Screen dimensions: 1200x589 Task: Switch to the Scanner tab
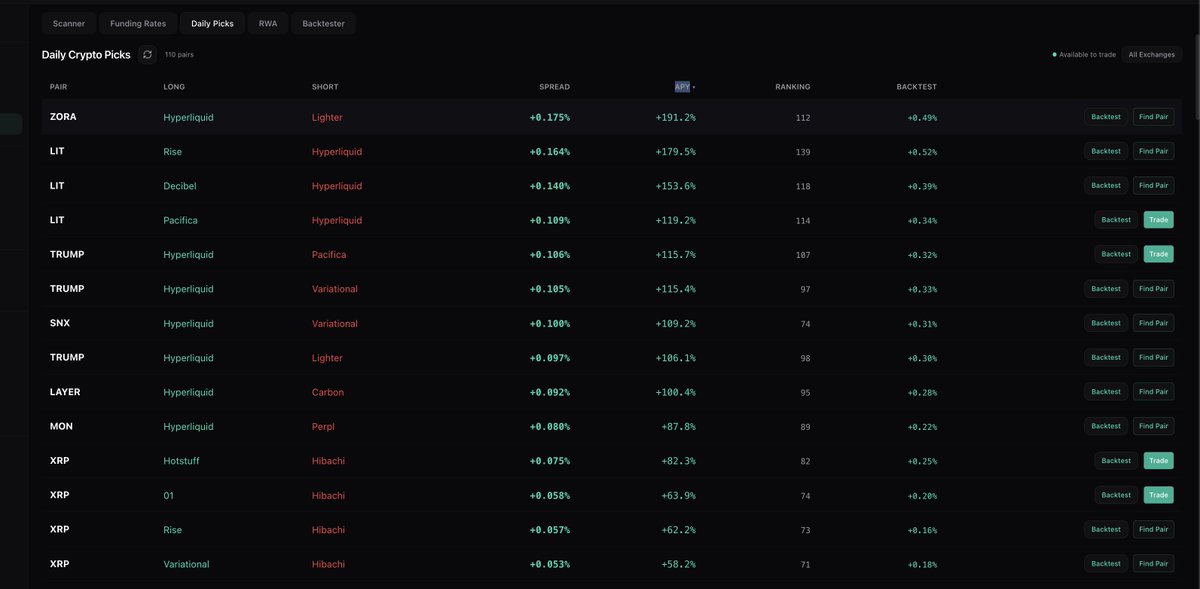69,23
